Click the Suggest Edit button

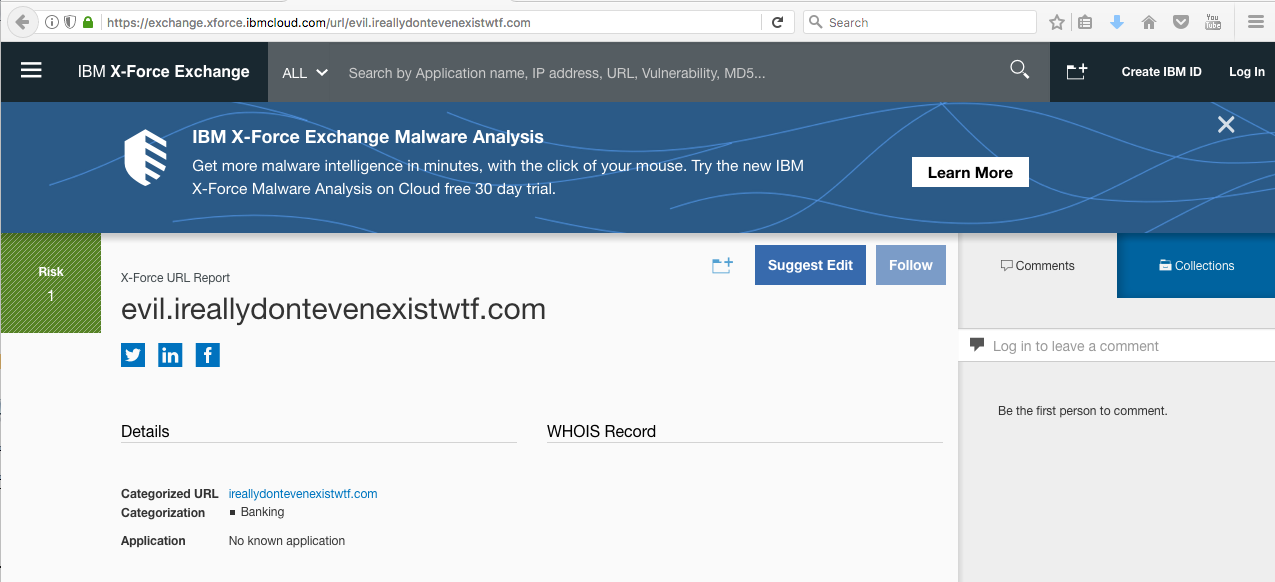coord(810,265)
